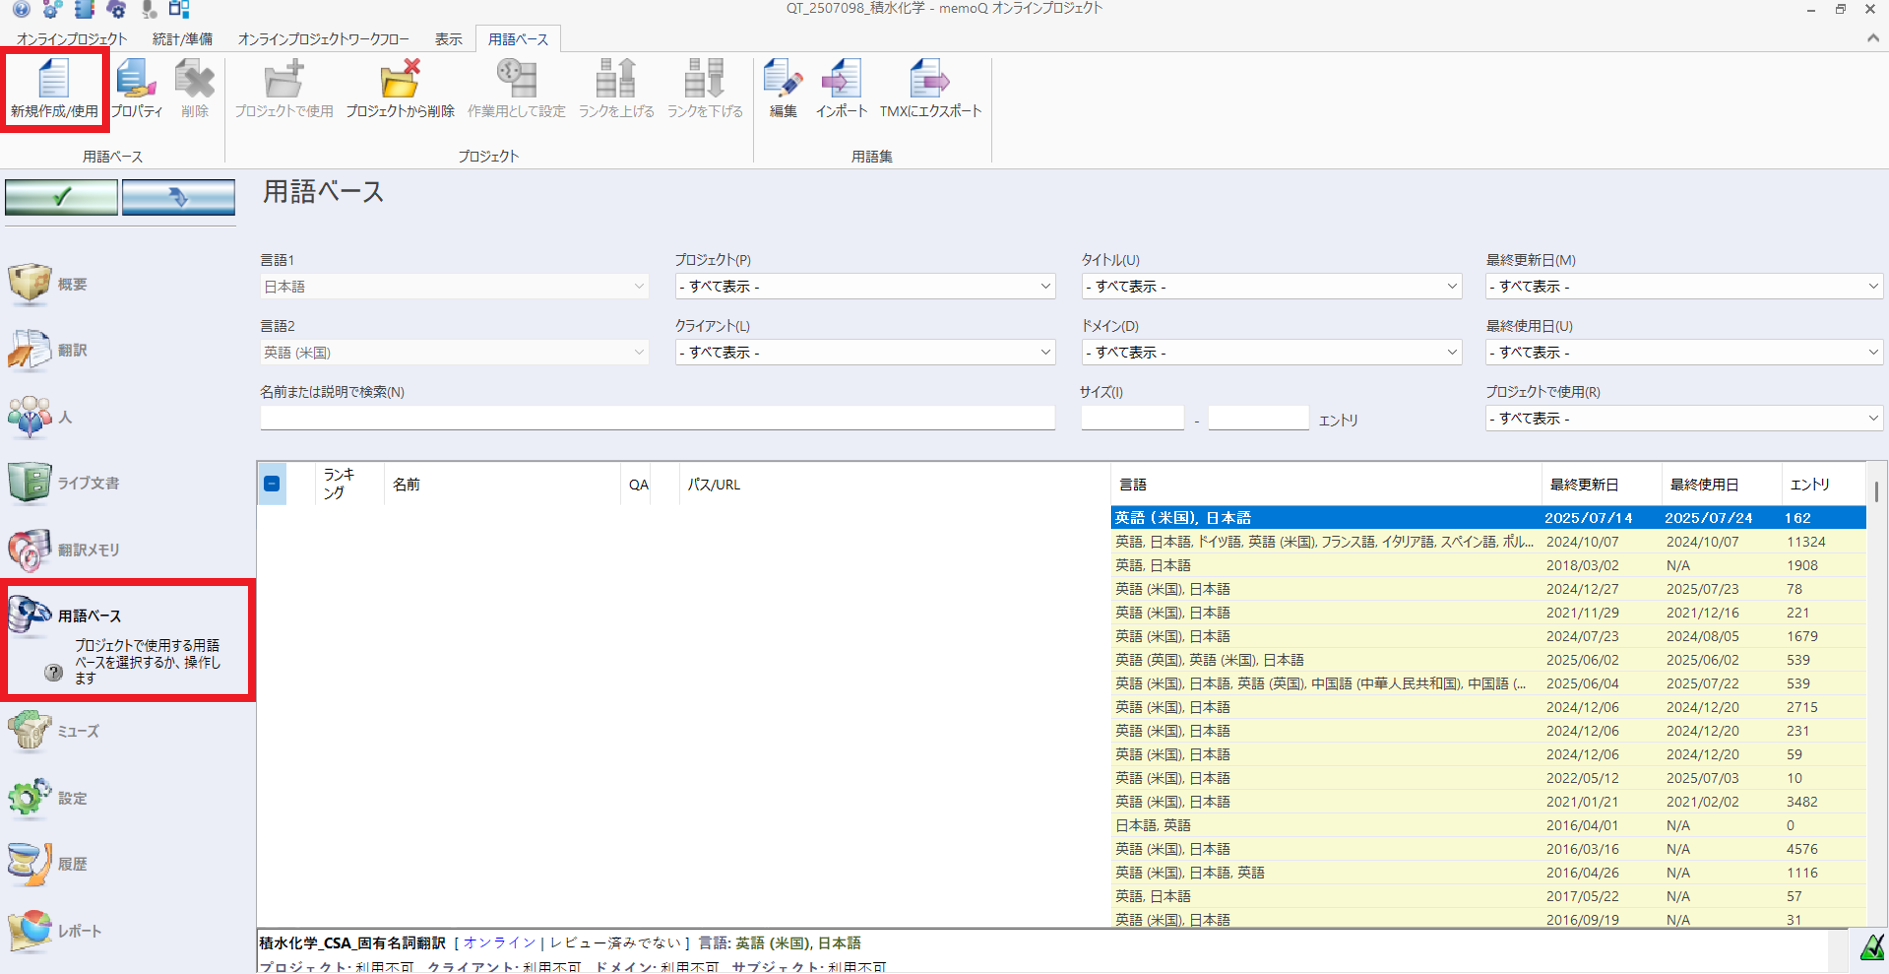Expand the 言語1 日本語 dropdown
The width and height of the screenshot is (1889, 974).
[454, 286]
